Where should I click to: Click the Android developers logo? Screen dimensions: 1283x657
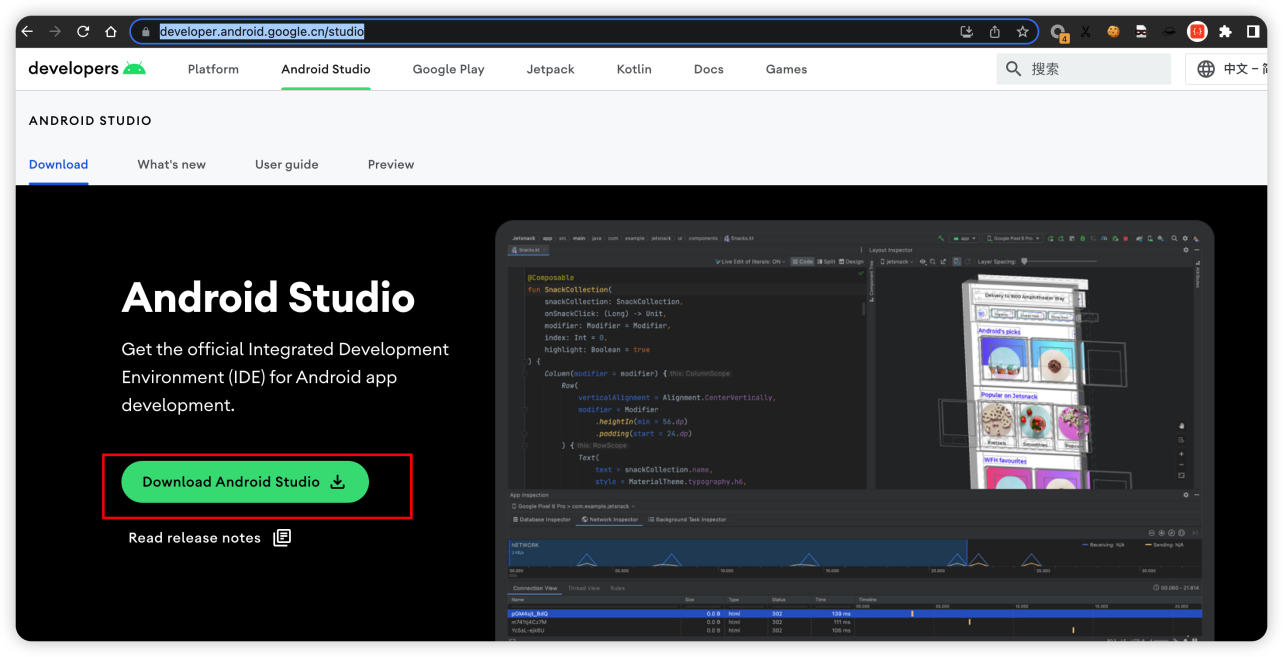click(x=87, y=69)
